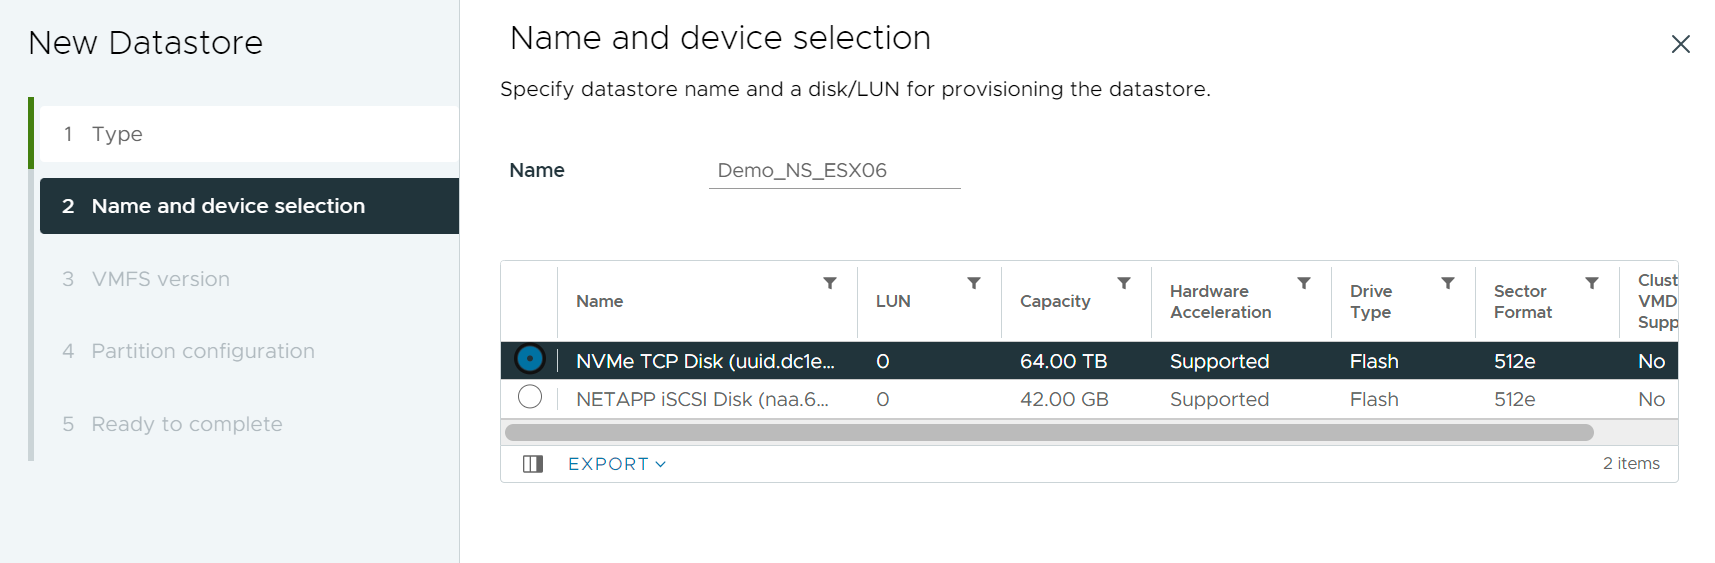1715x563 pixels.
Task: Click the datastore Name input field
Action: (834, 171)
